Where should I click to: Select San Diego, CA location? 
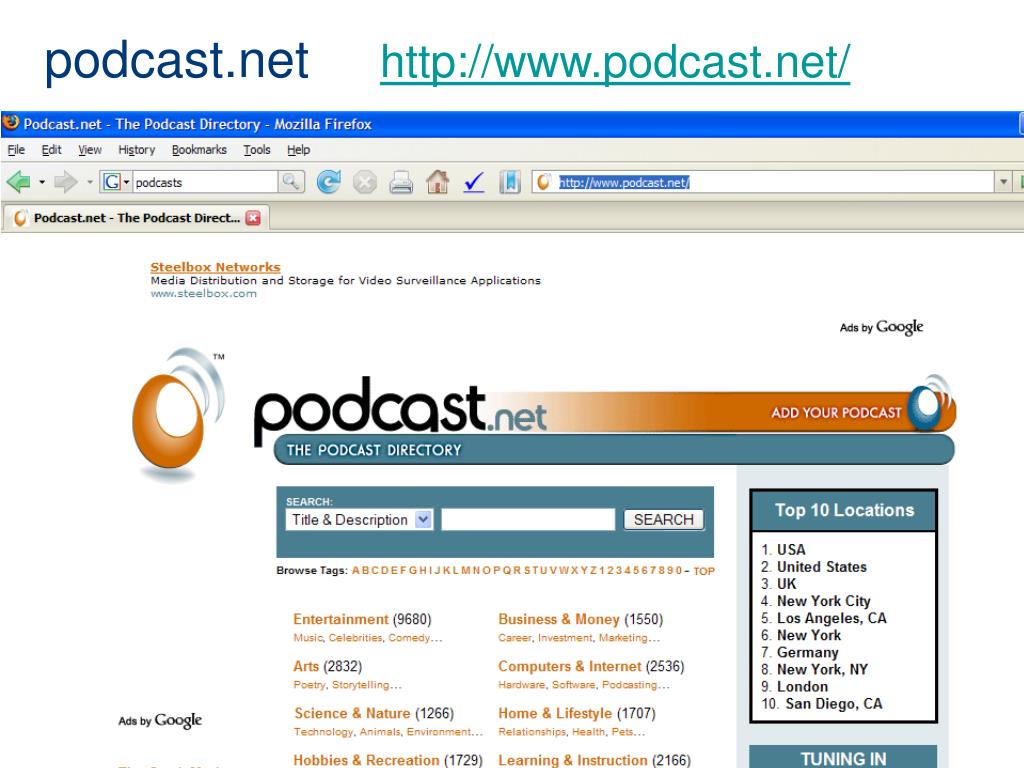tap(834, 704)
